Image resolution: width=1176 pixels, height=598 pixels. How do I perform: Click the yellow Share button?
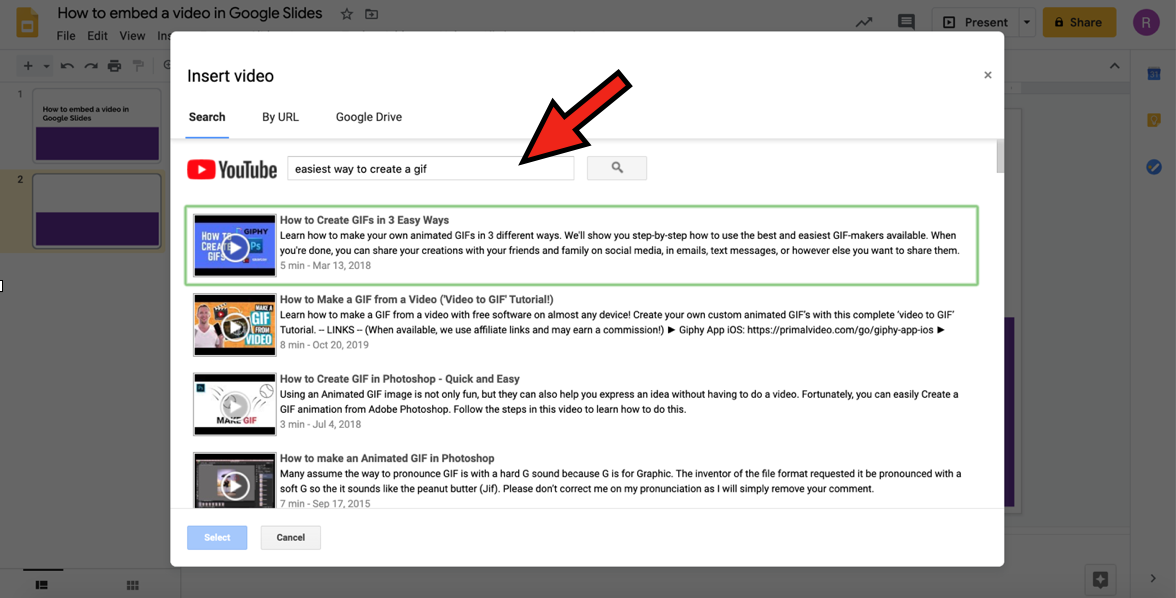(x=1079, y=22)
